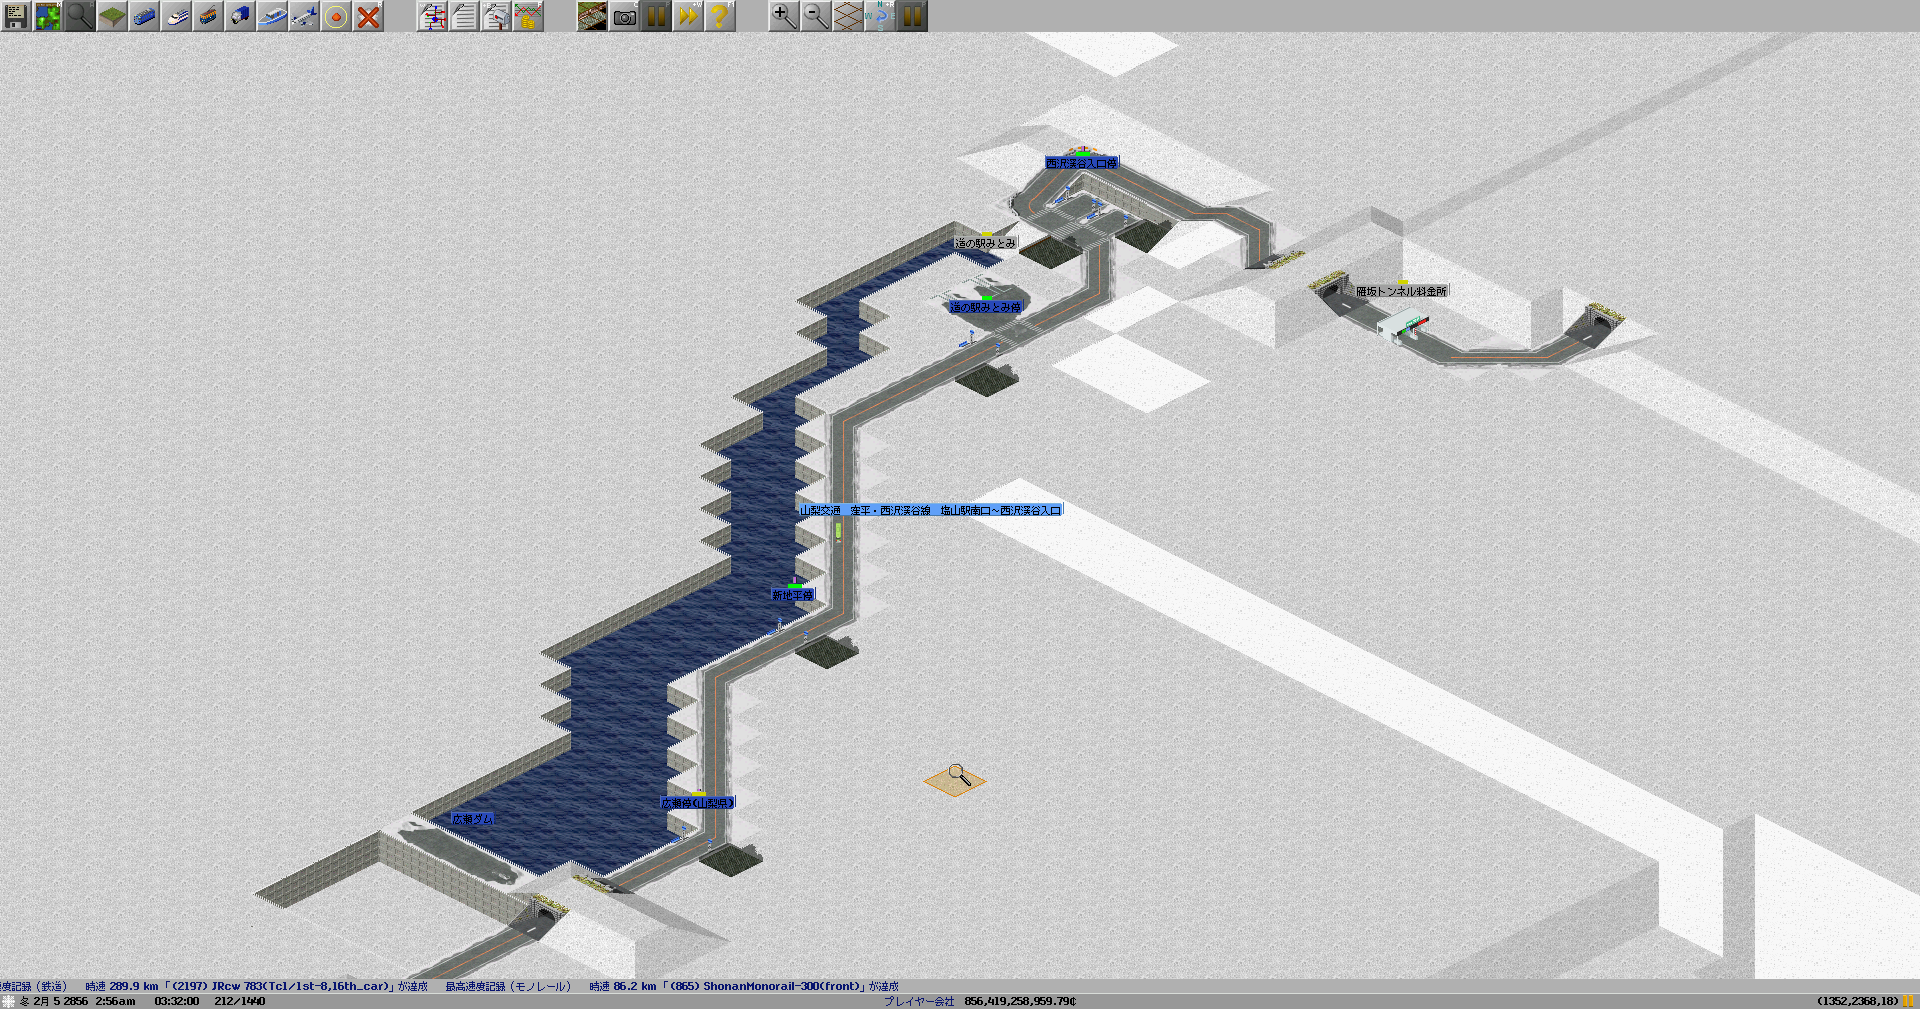
Task: Zoom in on the map
Action: [784, 16]
